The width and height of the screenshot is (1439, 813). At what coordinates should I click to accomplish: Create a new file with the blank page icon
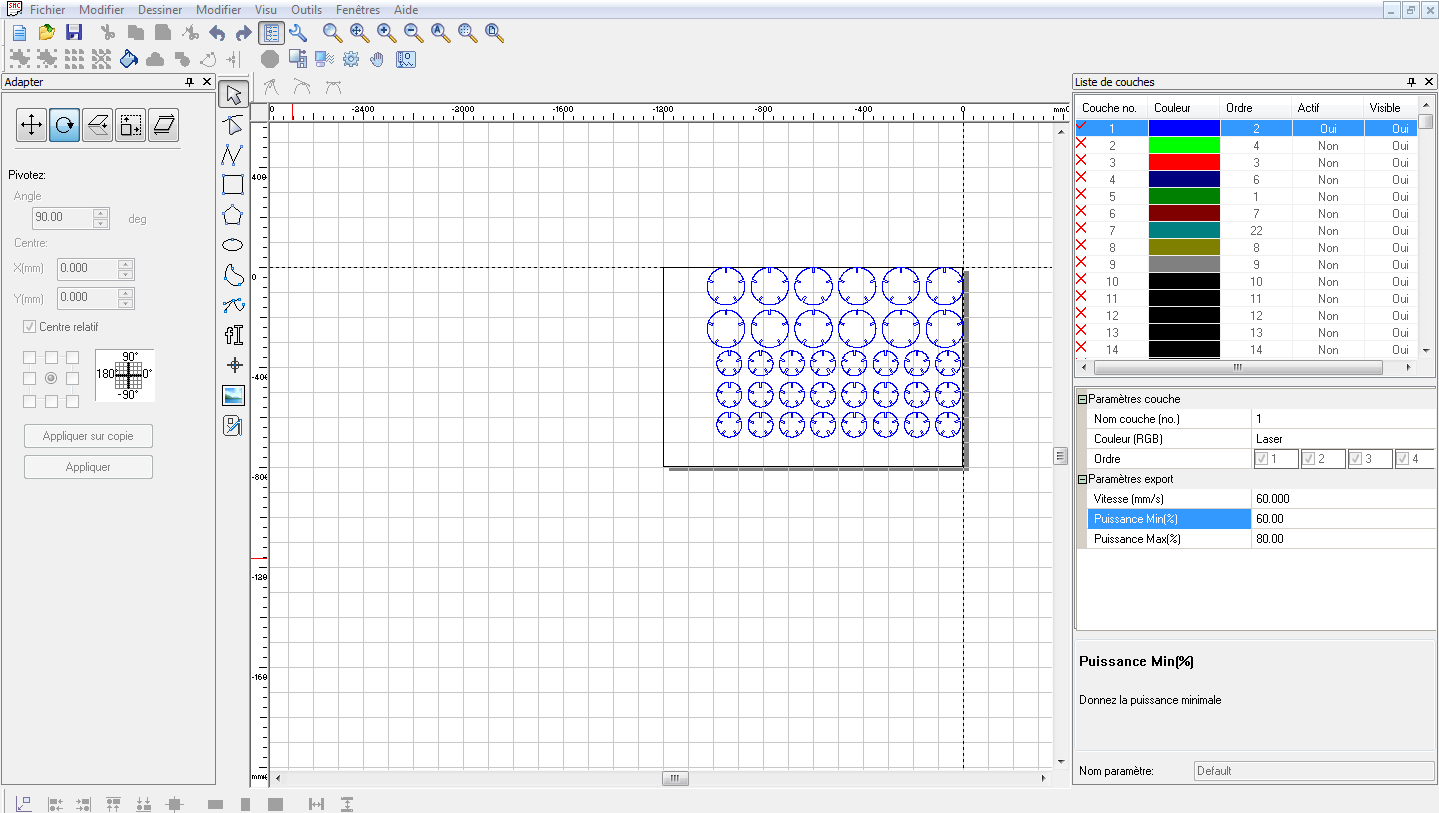pyautogui.click(x=19, y=33)
